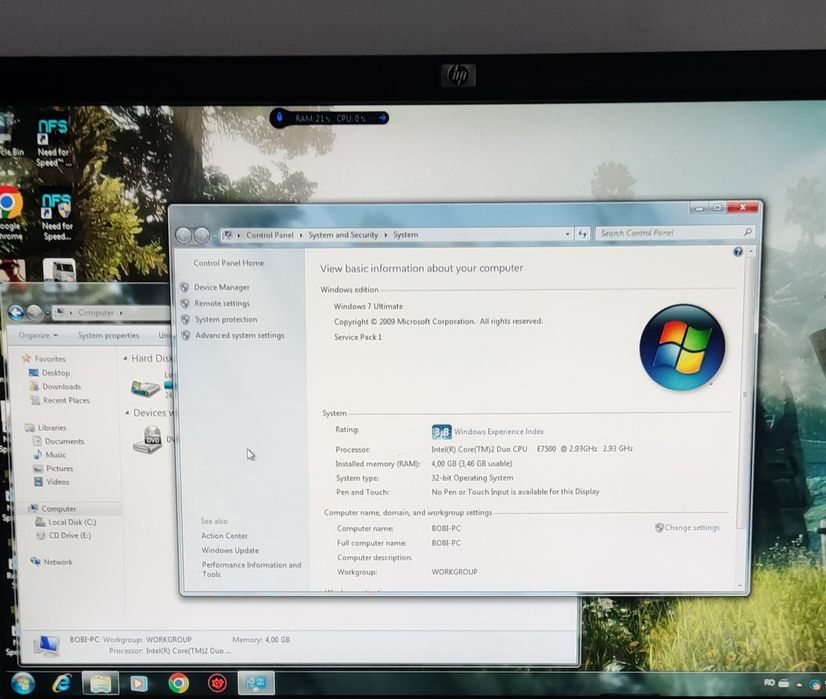Image resolution: width=826 pixels, height=699 pixels.
Task: Go to Control Panel Home
Action: [229, 263]
